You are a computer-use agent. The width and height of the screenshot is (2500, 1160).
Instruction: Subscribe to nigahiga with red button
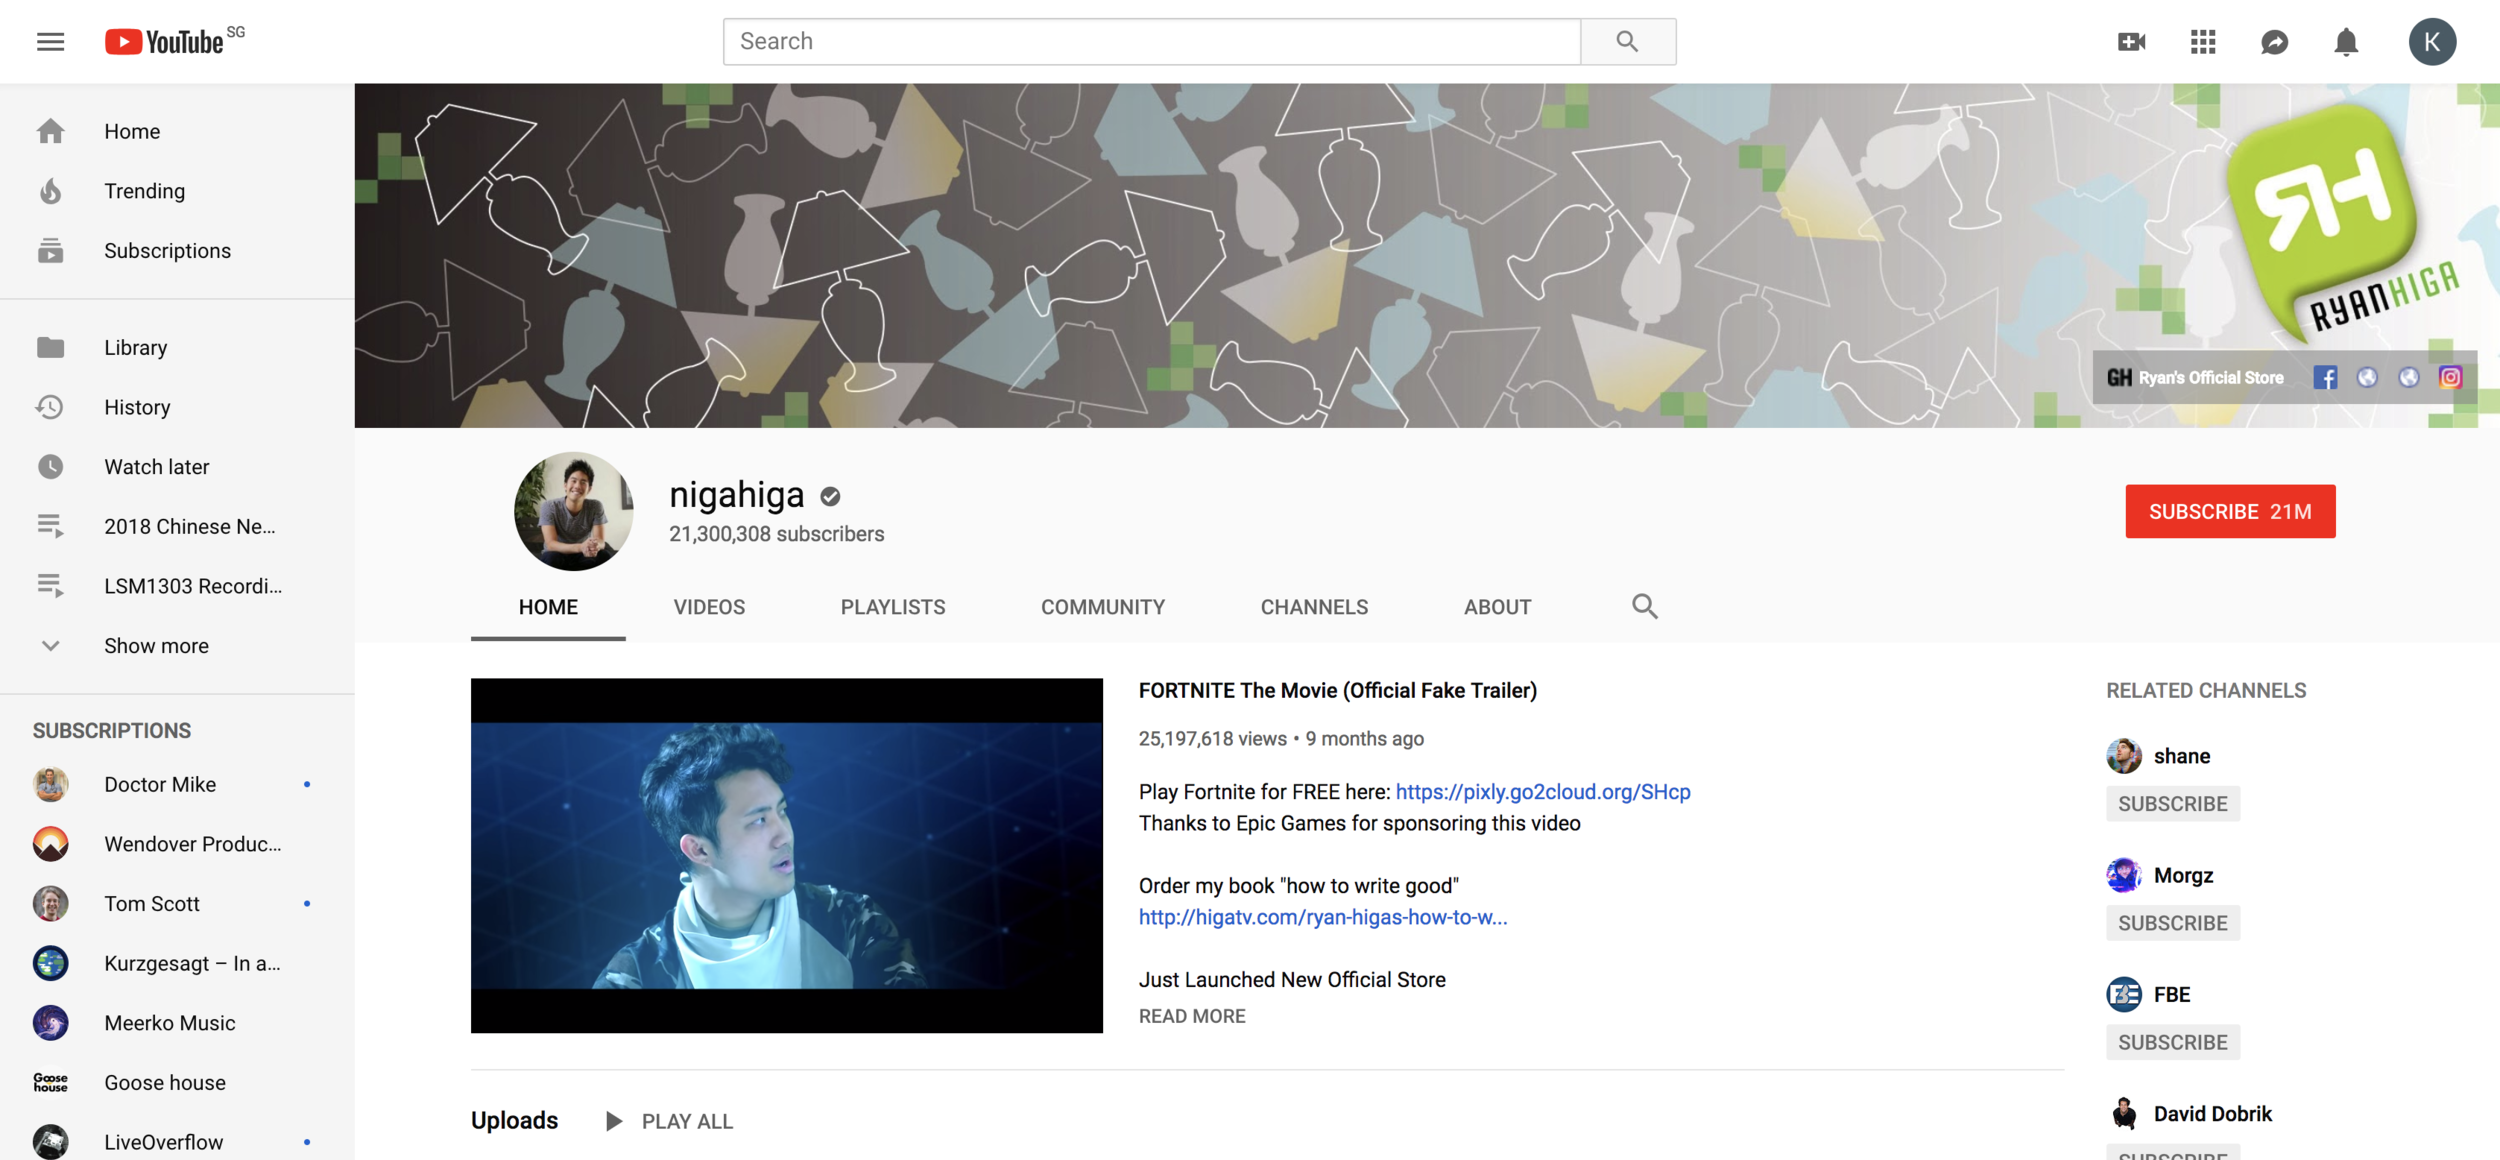(x=2230, y=511)
